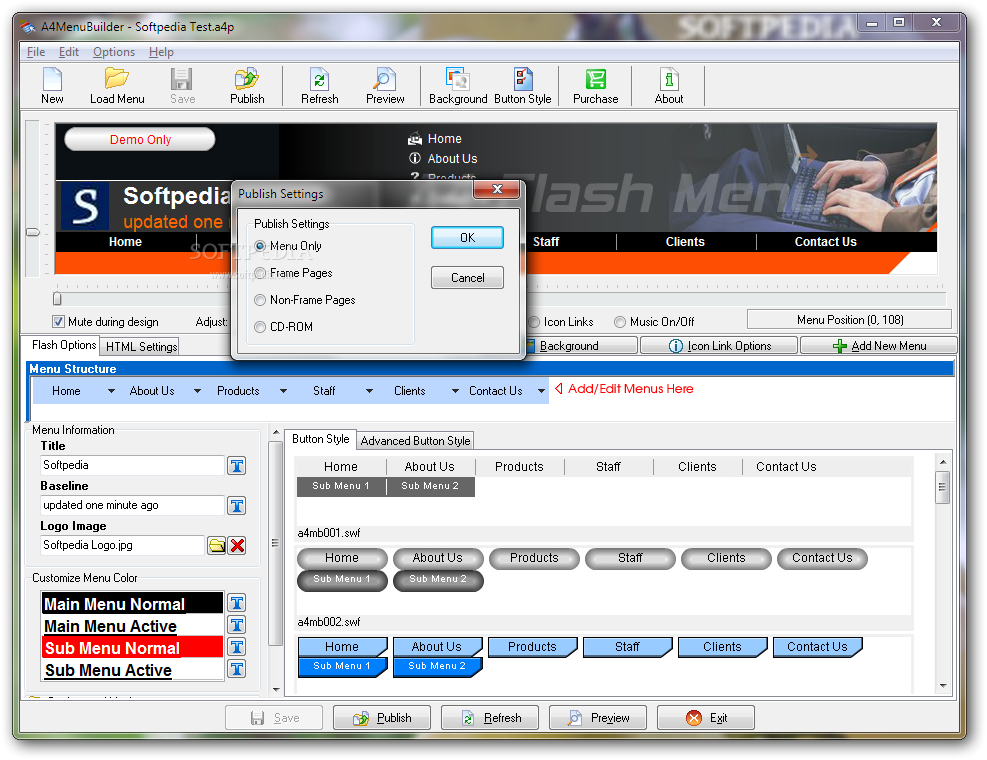Open the File menu
987x760 pixels.
pyautogui.click(x=36, y=52)
